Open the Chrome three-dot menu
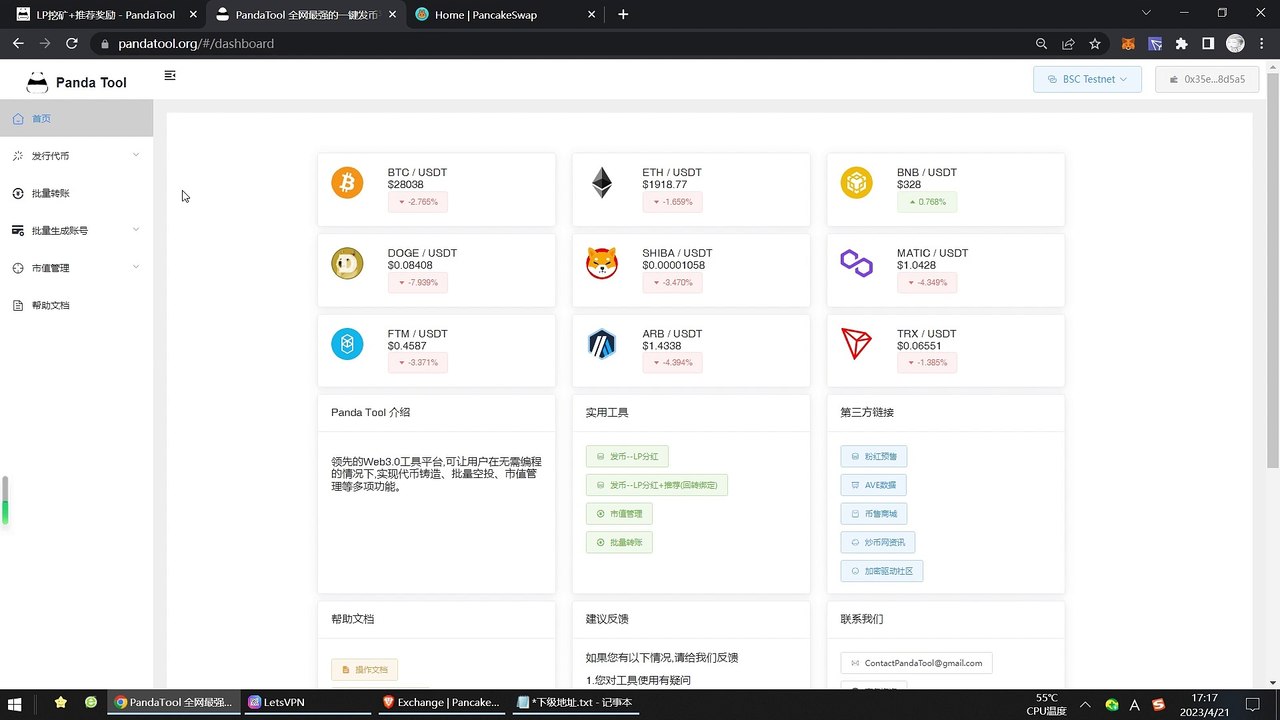 point(1262,44)
